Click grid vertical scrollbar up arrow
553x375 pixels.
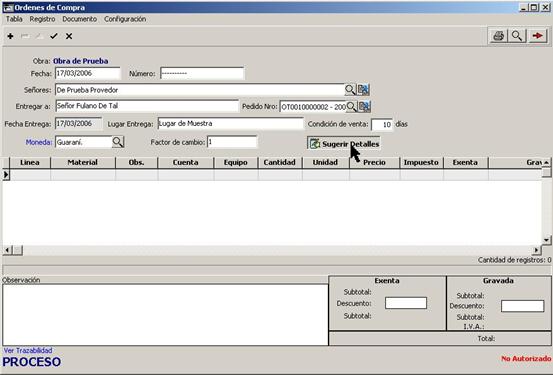(x=546, y=162)
